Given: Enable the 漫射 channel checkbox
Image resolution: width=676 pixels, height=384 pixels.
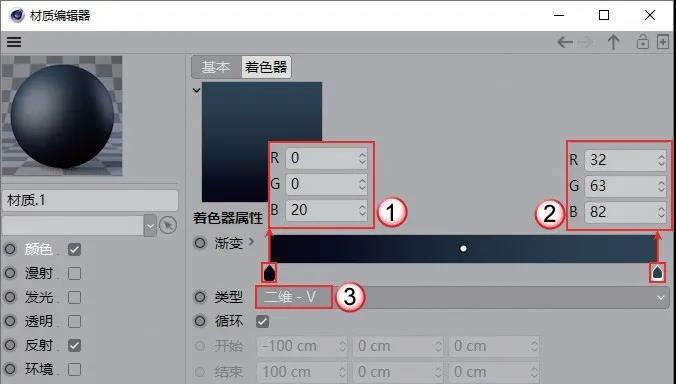Looking at the screenshot, I should point(75,273).
